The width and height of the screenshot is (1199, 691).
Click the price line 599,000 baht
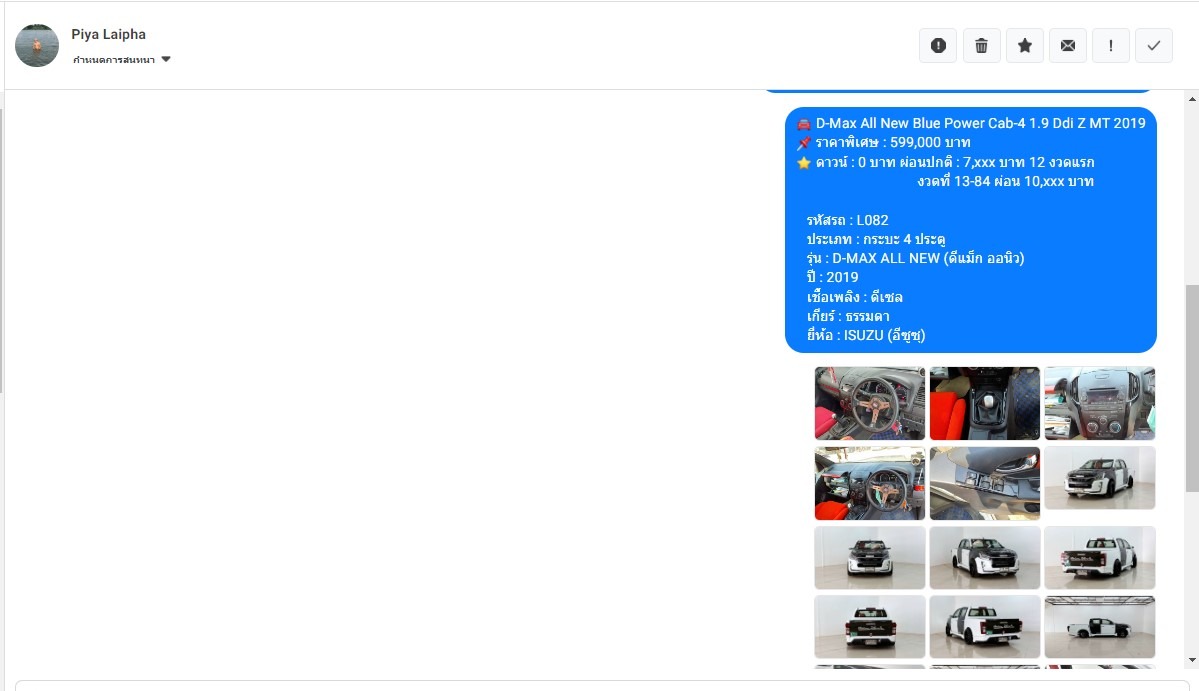coord(892,142)
